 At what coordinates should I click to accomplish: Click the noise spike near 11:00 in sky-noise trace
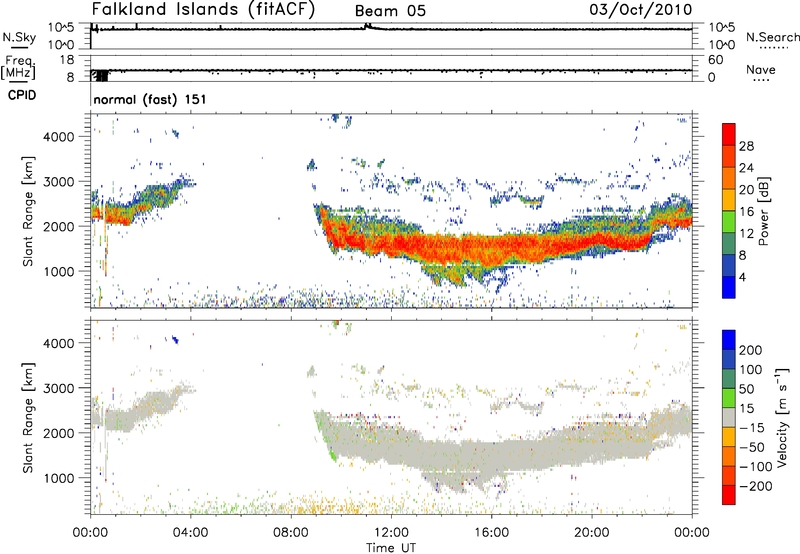(x=368, y=26)
